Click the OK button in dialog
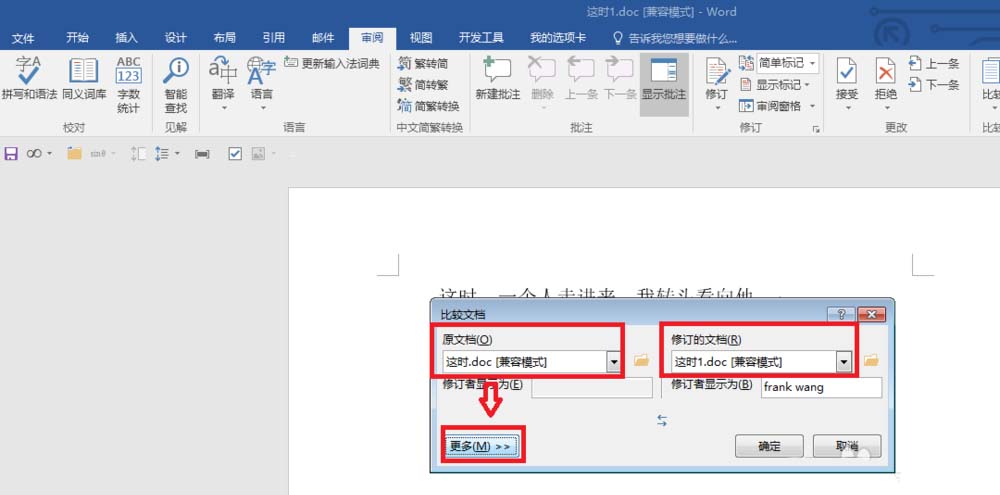This screenshot has height=495, width=1000. pos(769,446)
